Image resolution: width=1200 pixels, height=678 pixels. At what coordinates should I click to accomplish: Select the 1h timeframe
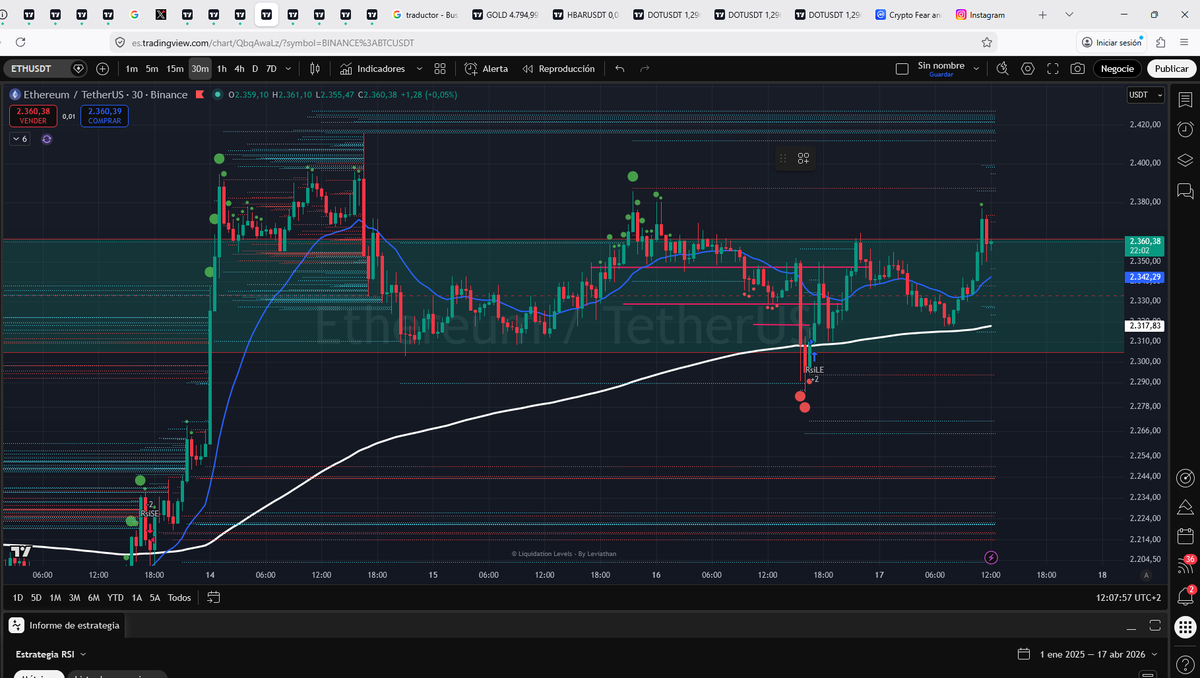pos(222,69)
